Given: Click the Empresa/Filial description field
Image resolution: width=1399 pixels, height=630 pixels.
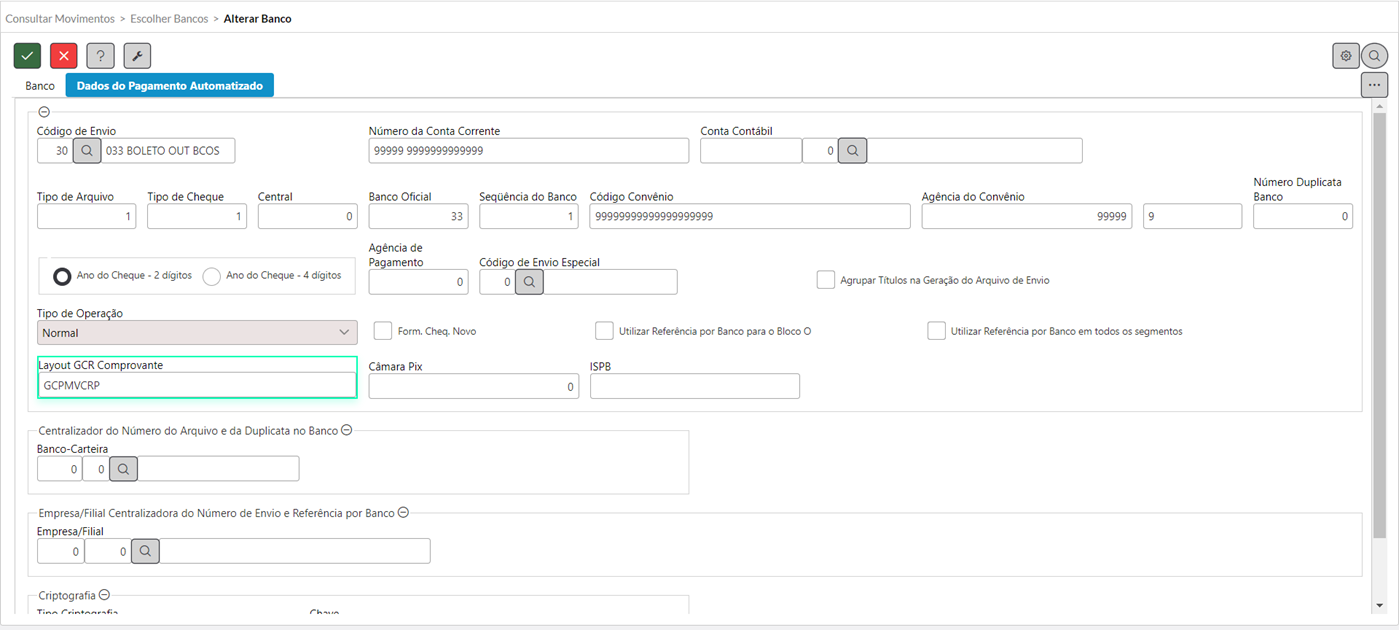Looking at the screenshot, I should [x=295, y=550].
